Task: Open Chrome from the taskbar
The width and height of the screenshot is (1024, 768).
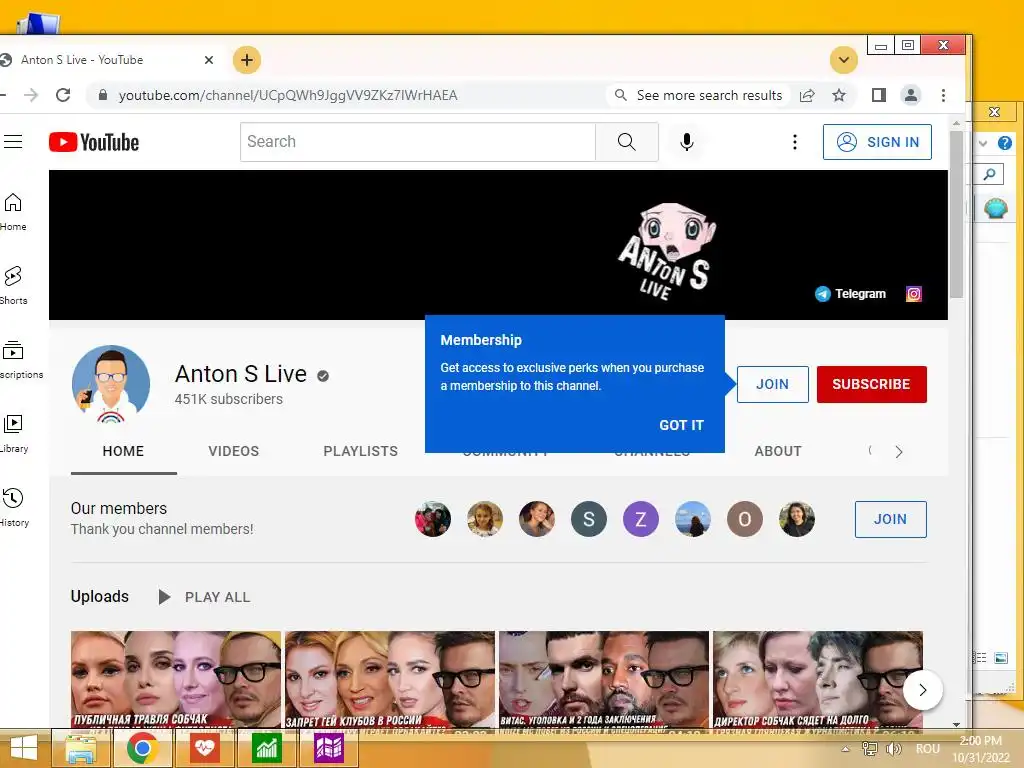Action: [142, 748]
